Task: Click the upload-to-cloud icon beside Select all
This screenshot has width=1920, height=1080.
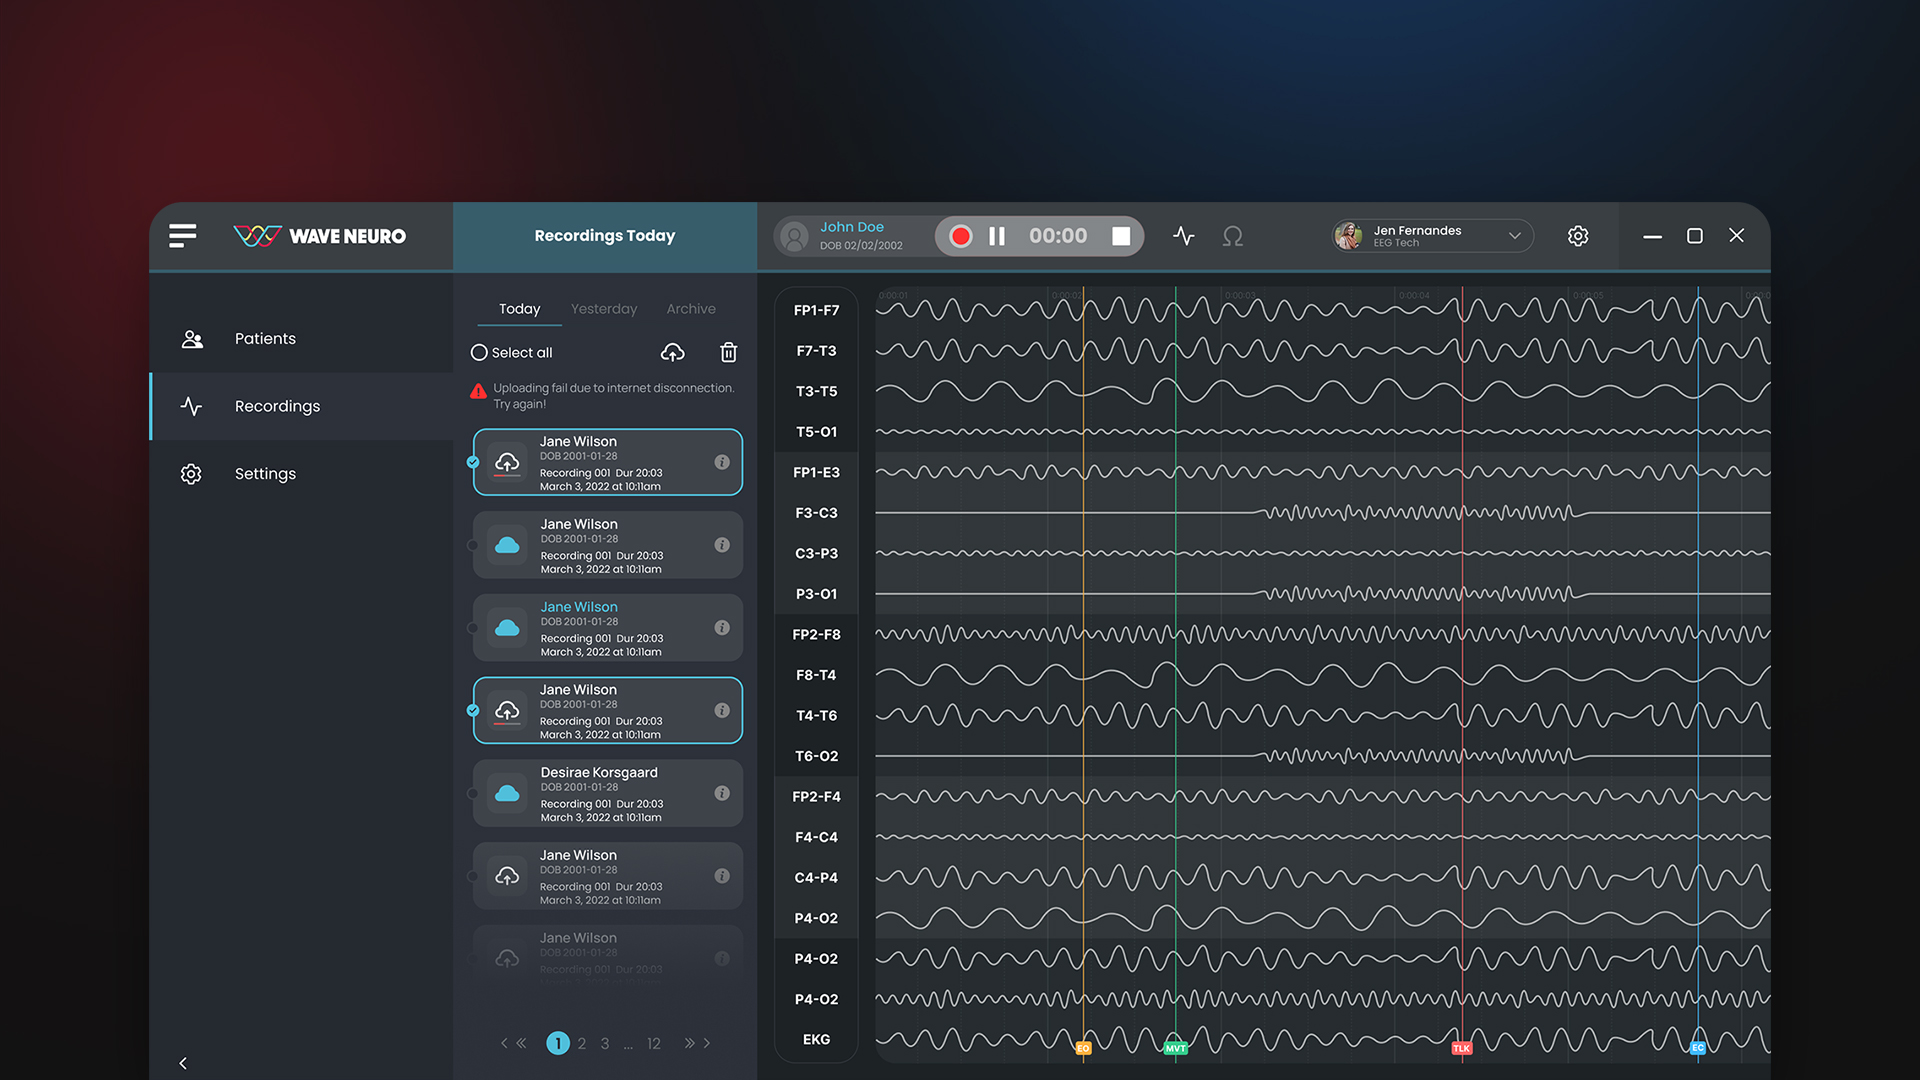Action: [673, 352]
